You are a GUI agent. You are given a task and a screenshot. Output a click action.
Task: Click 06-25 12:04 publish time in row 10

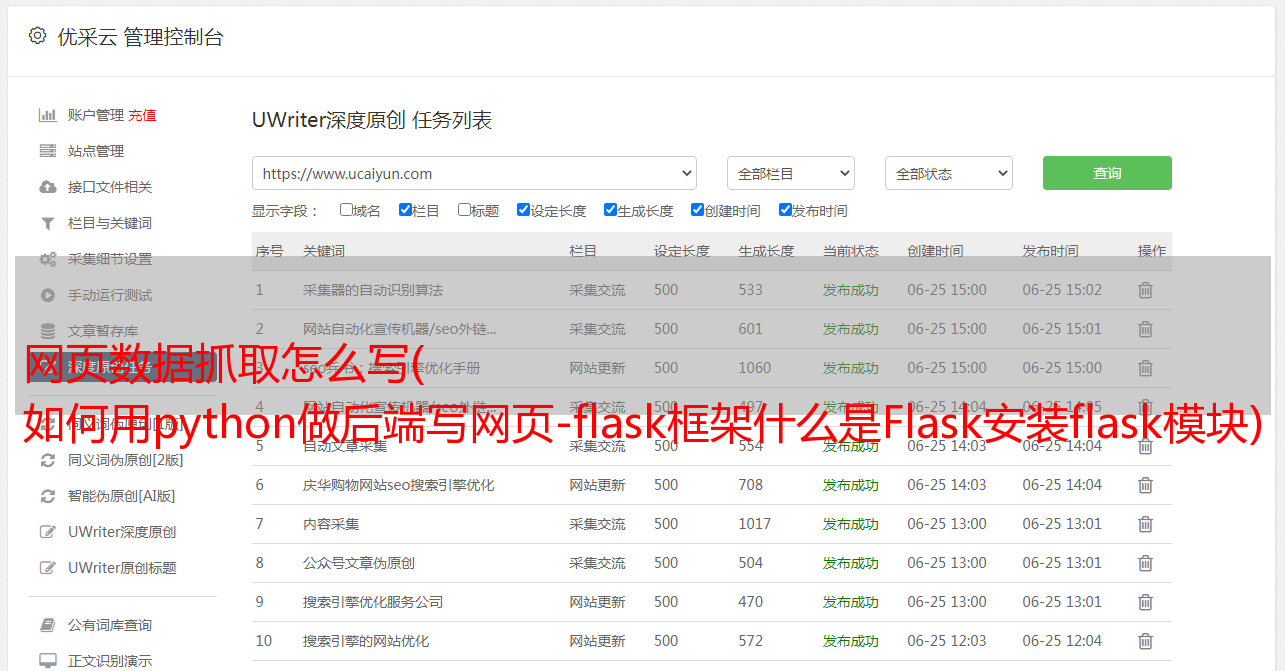click(1062, 641)
